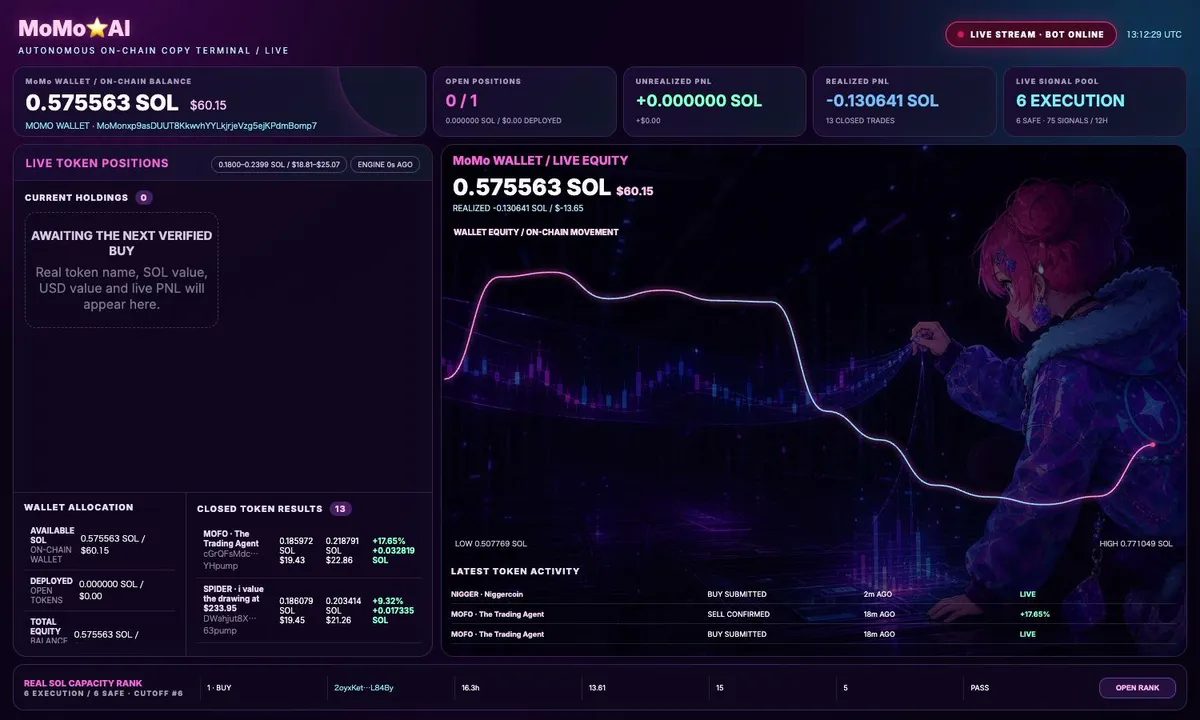
Task: Open the cGrQFsMdc···YHpump token address
Action: pyautogui.click(x=231, y=559)
